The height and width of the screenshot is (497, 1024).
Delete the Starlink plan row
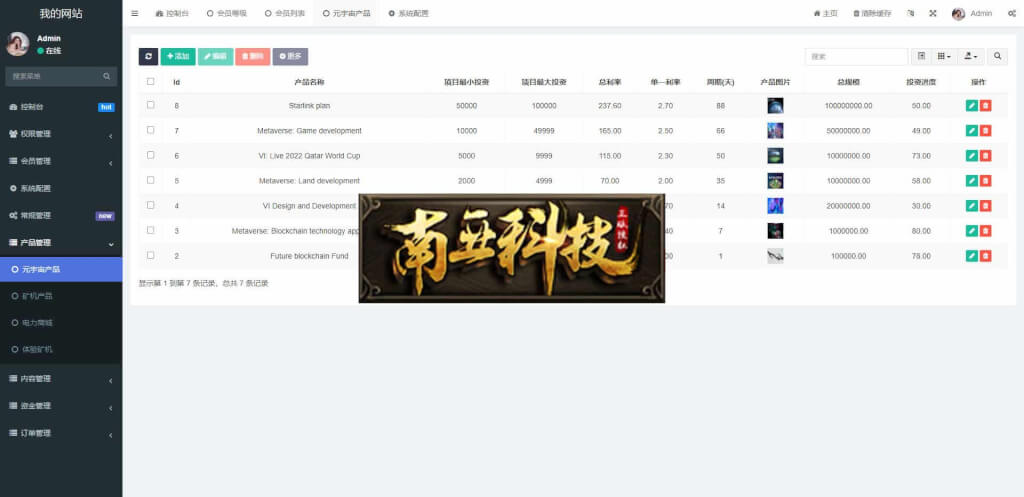pos(985,106)
